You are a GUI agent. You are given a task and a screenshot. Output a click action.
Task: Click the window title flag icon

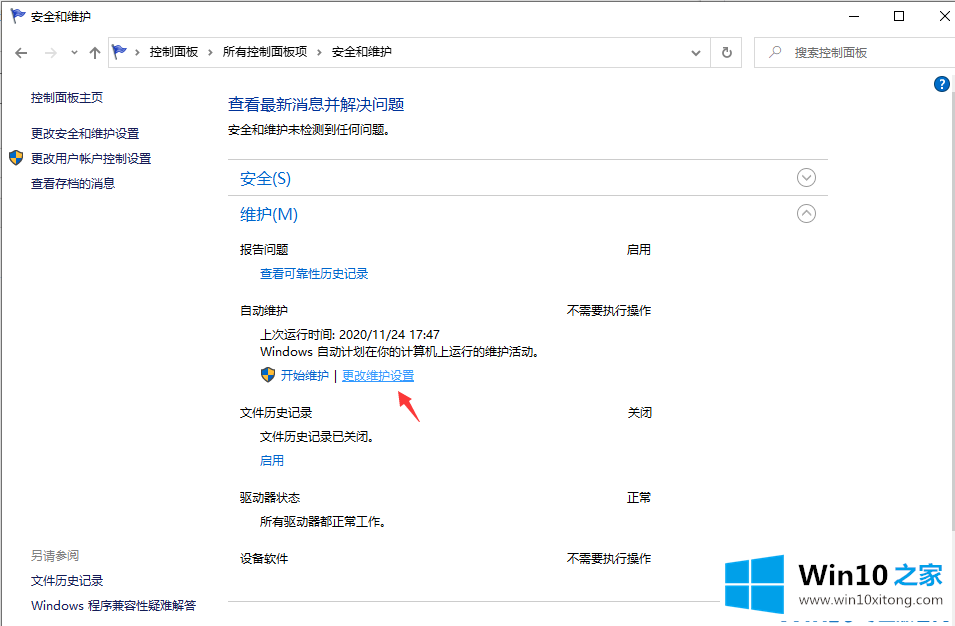click(18, 16)
